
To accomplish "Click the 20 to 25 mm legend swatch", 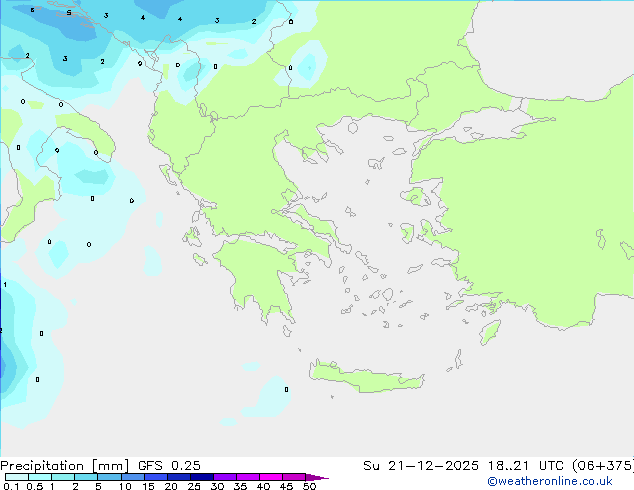I will click(x=178, y=477).
